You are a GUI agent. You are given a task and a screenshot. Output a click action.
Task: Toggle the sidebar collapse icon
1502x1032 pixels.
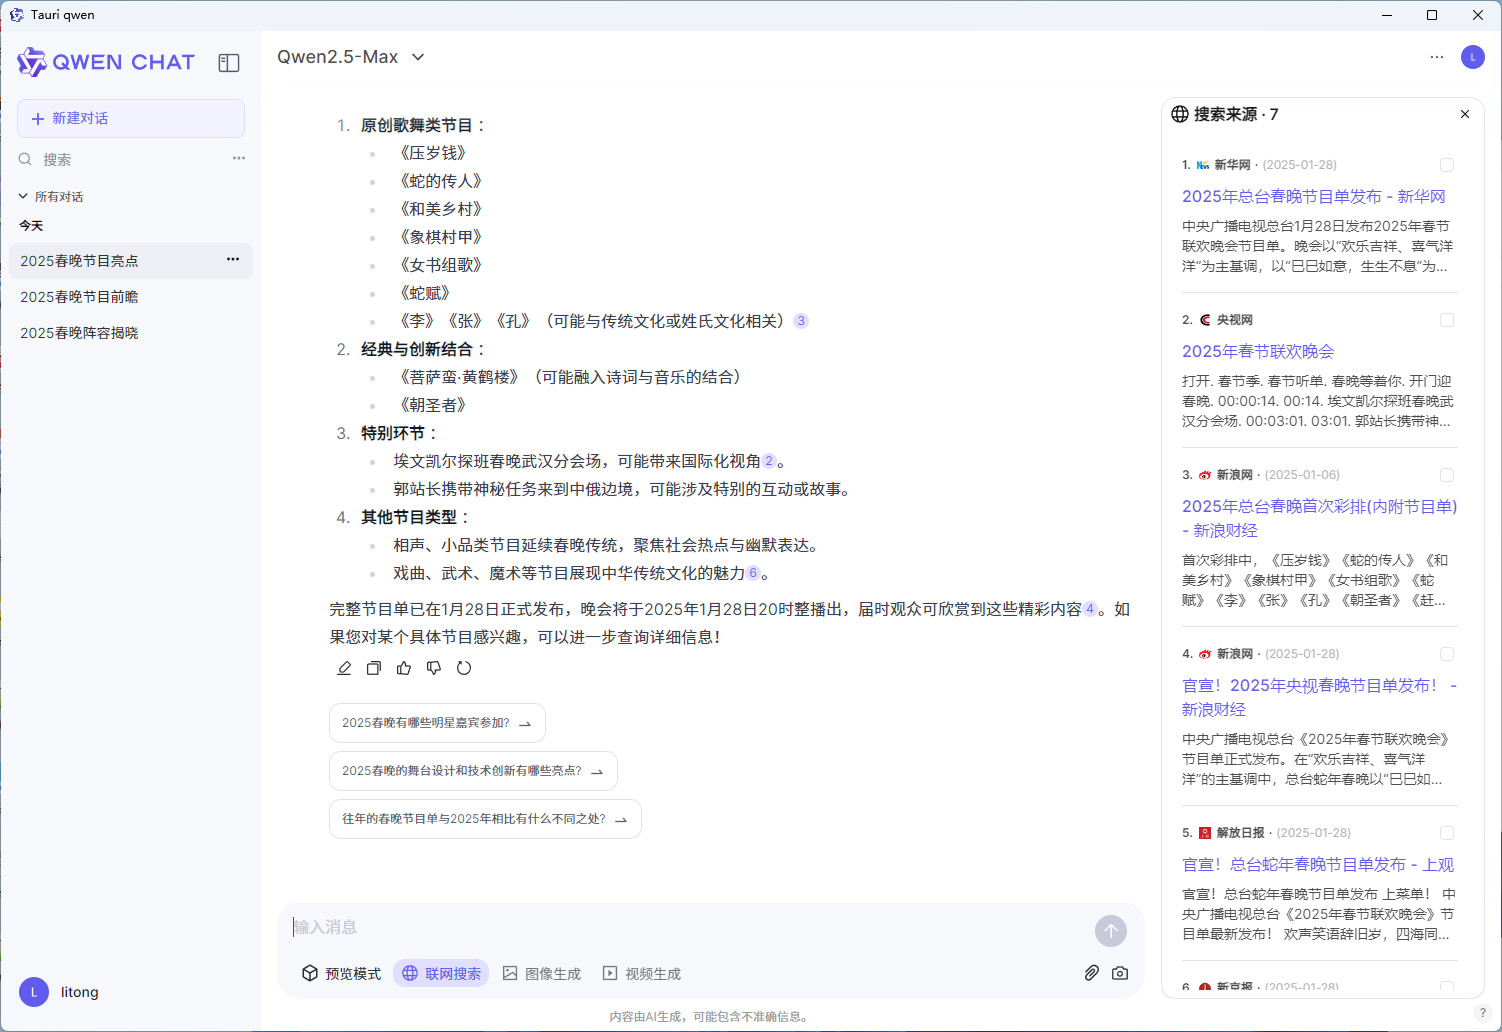229,63
